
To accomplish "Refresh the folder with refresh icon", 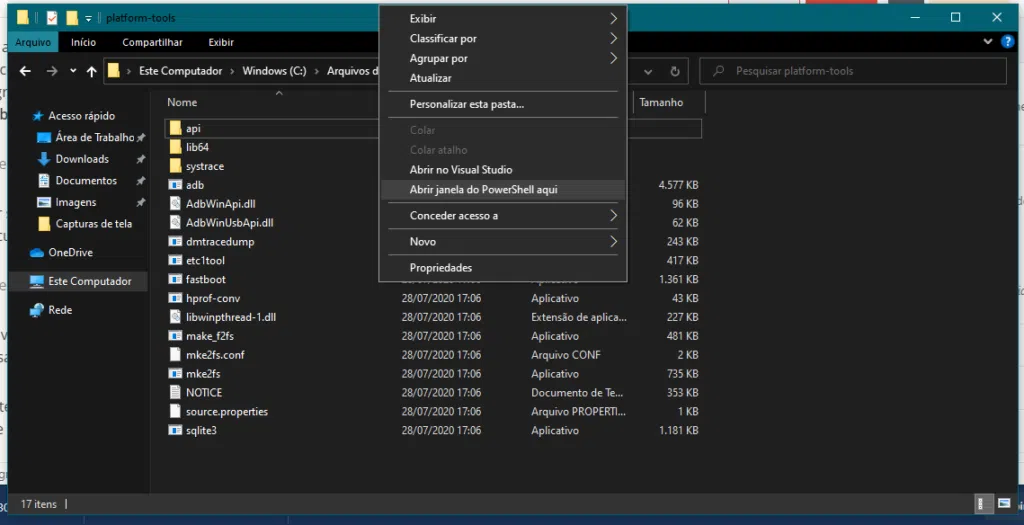I will (x=675, y=72).
